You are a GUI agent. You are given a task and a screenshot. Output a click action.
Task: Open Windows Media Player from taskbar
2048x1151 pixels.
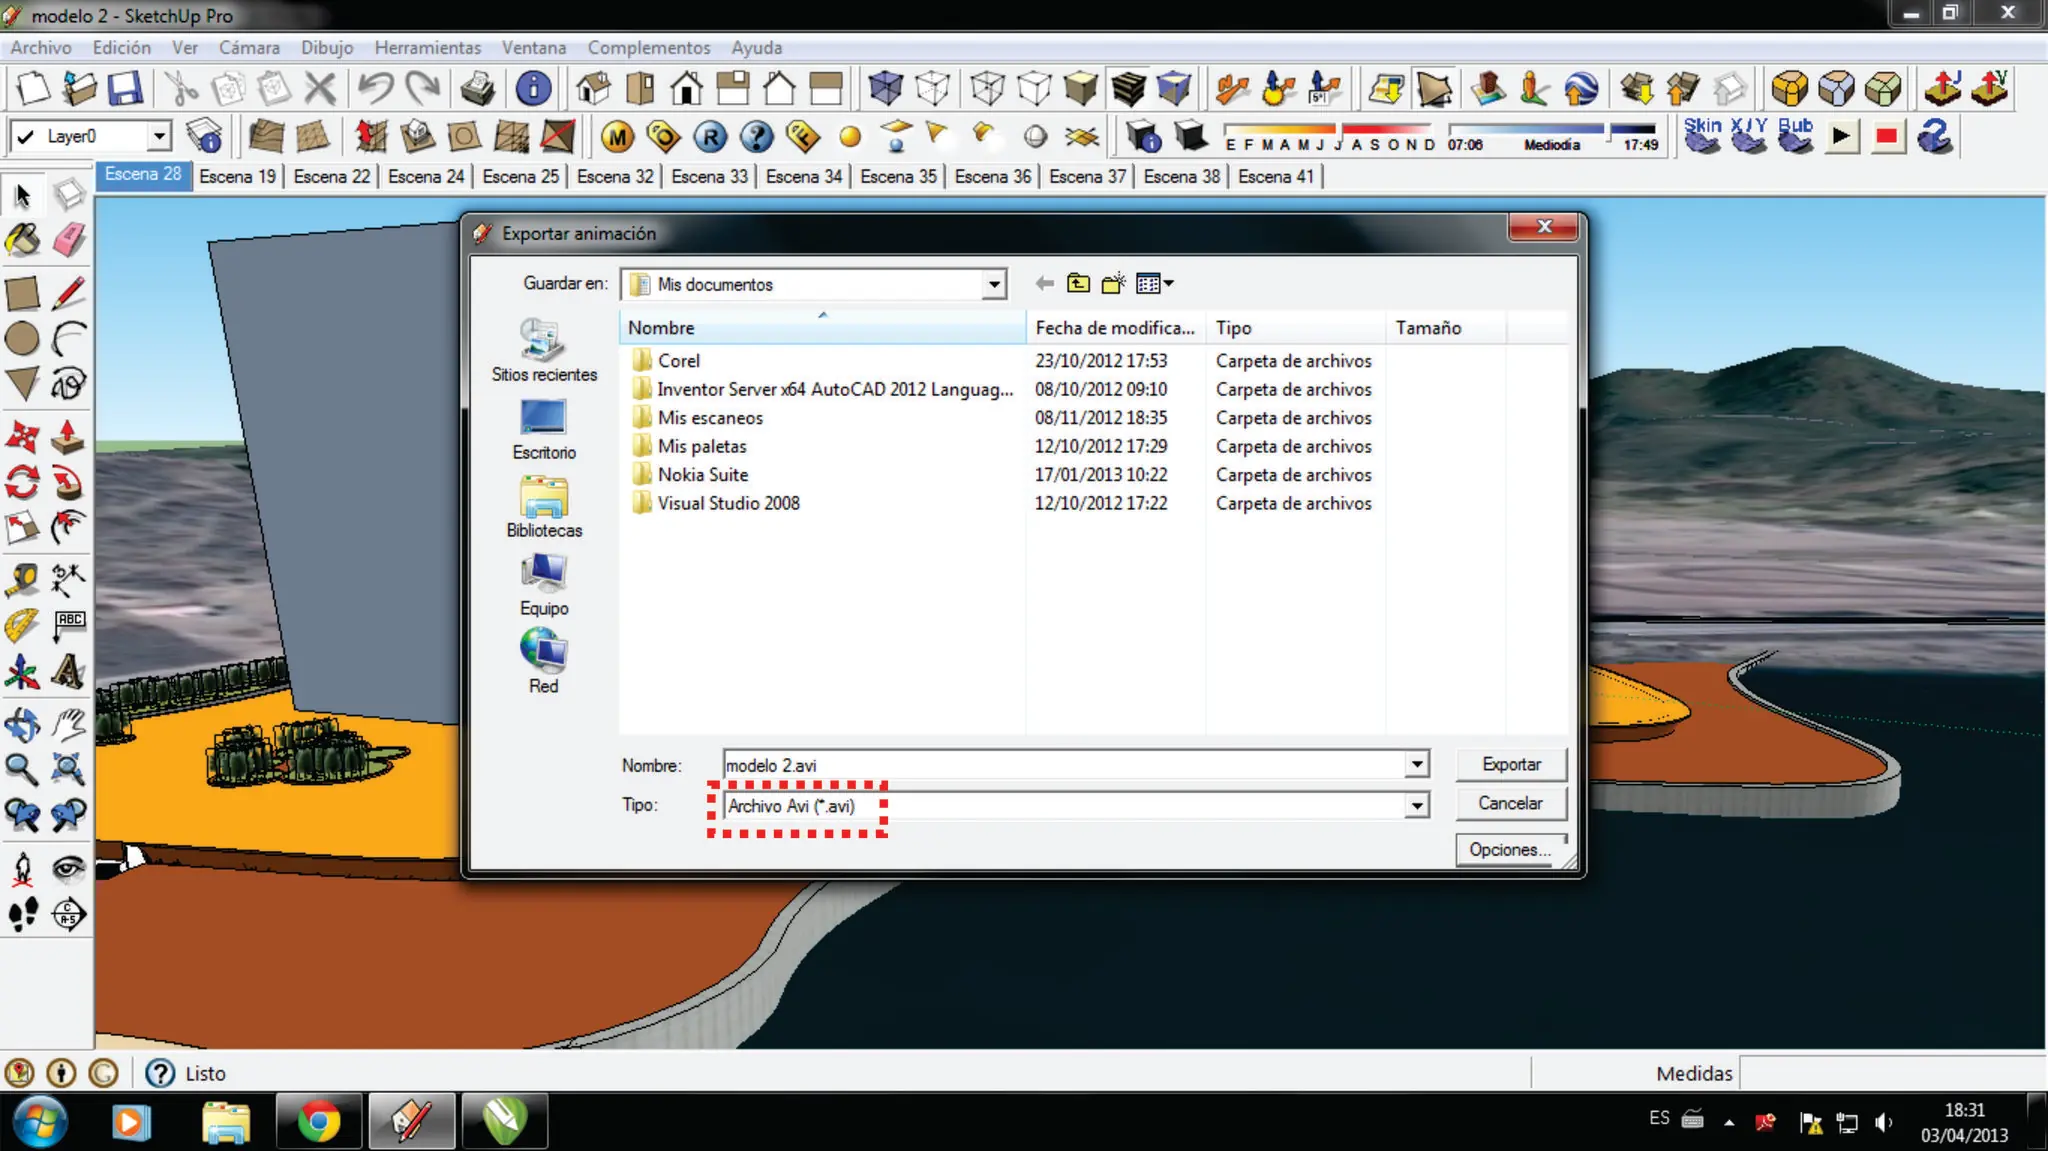[x=131, y=1121]
